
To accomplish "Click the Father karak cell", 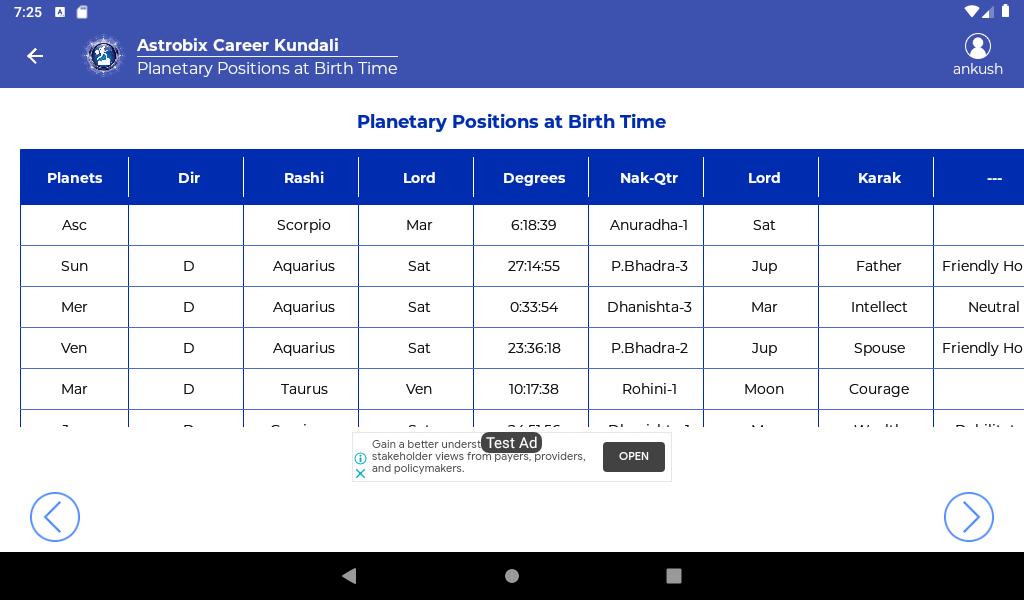I will pyautogui.click(x=878, y=266).
